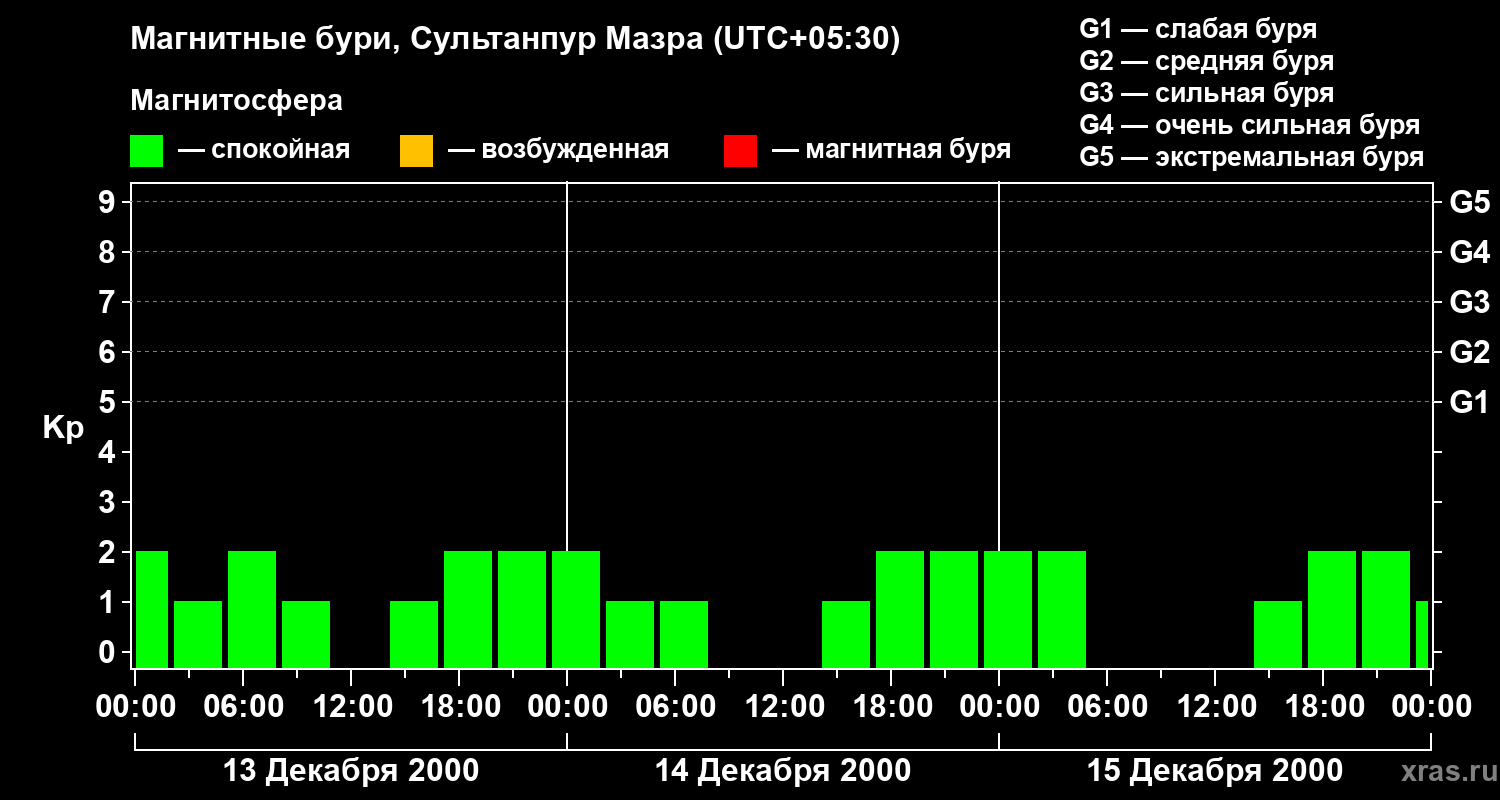
Task: Click the 'Магнитосфера' heading
Action: [x=236, y=101]
